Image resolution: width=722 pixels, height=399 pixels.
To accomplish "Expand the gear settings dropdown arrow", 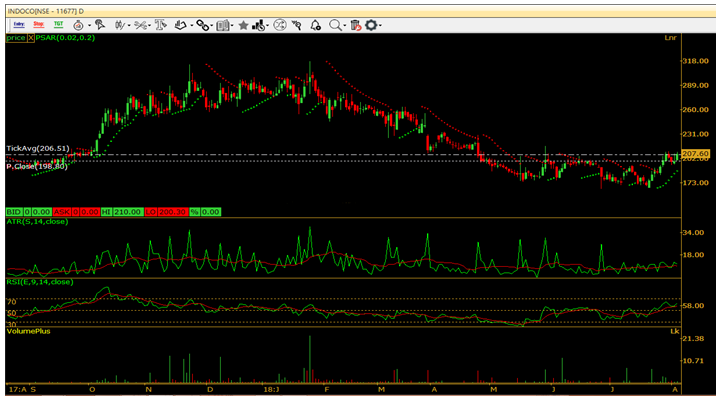I will pos(381,25).
